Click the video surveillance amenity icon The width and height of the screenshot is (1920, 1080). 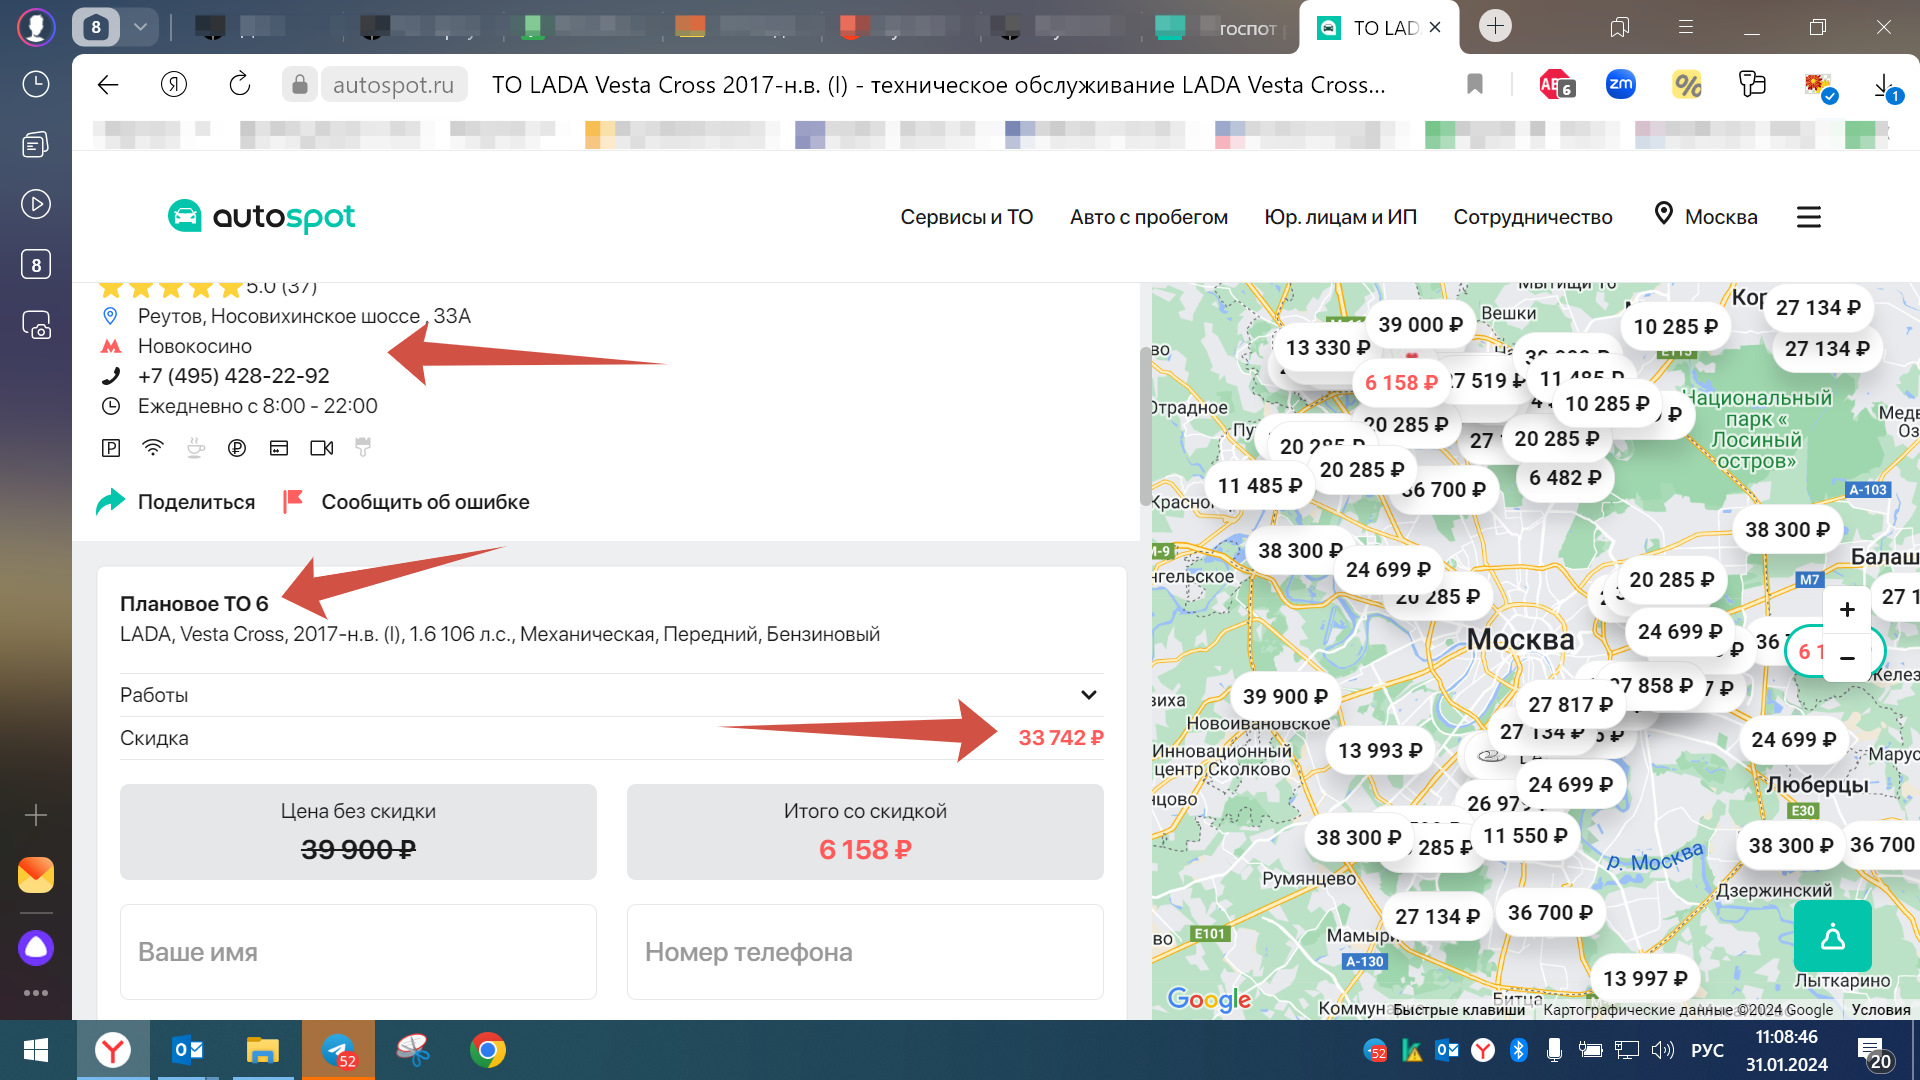tap(322, 448)
